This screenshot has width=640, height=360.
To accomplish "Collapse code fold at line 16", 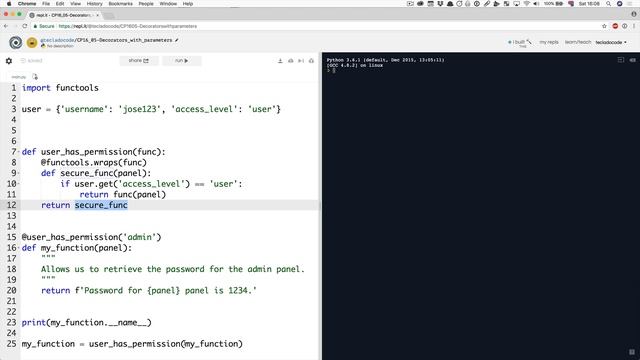I will pos(19,248).
